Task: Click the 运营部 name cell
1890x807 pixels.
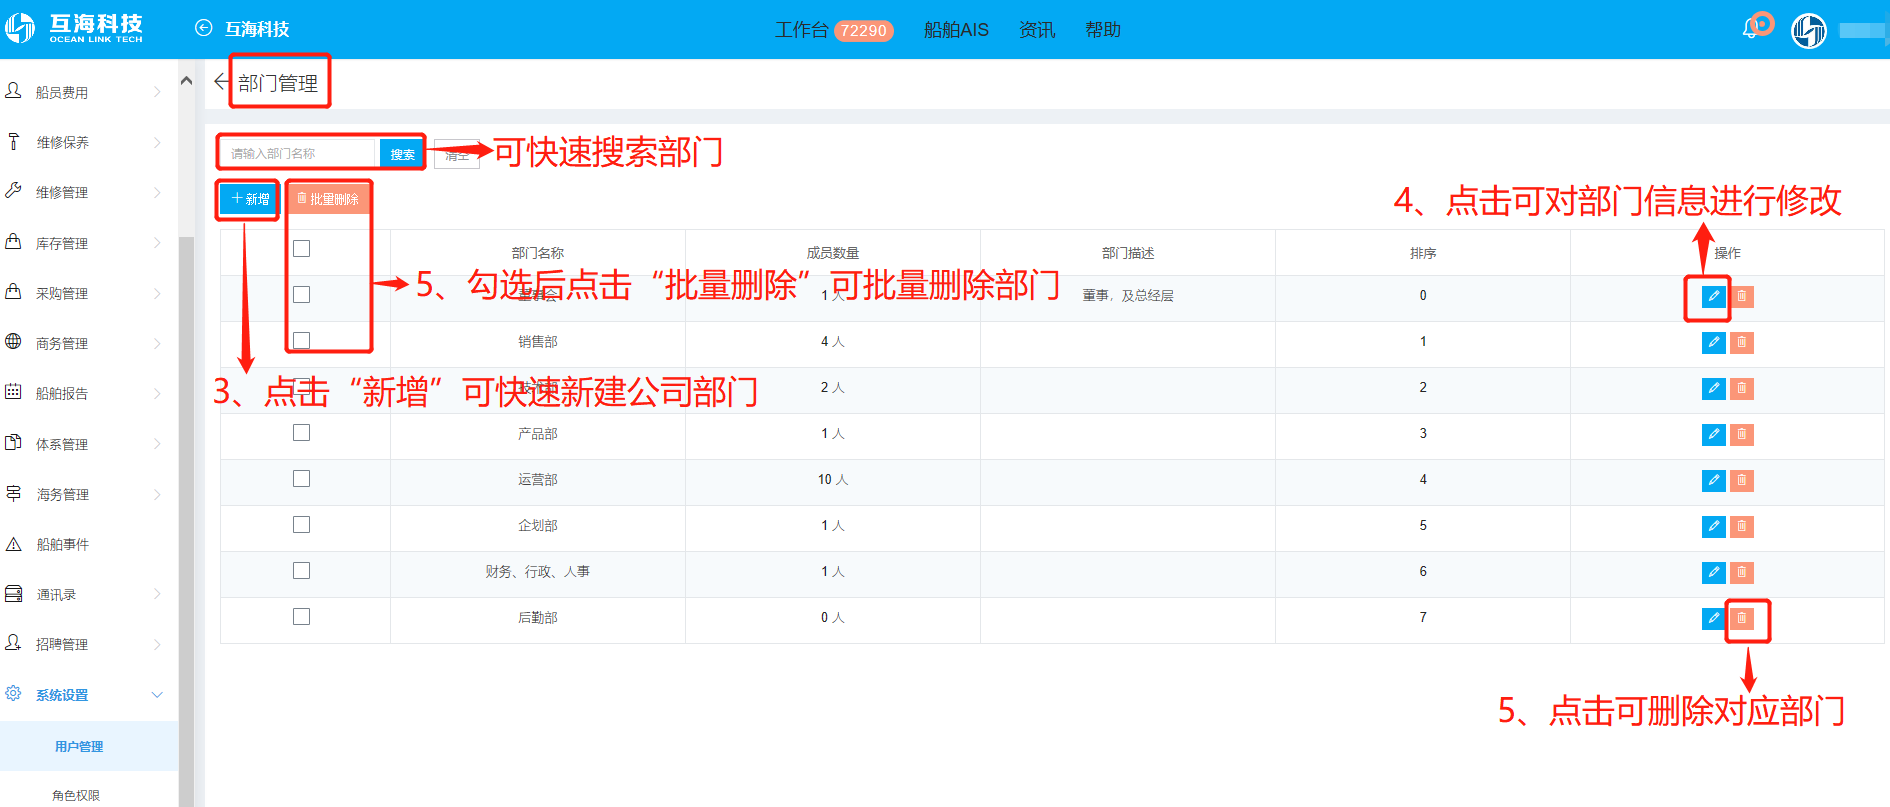Action: (538, 480)
